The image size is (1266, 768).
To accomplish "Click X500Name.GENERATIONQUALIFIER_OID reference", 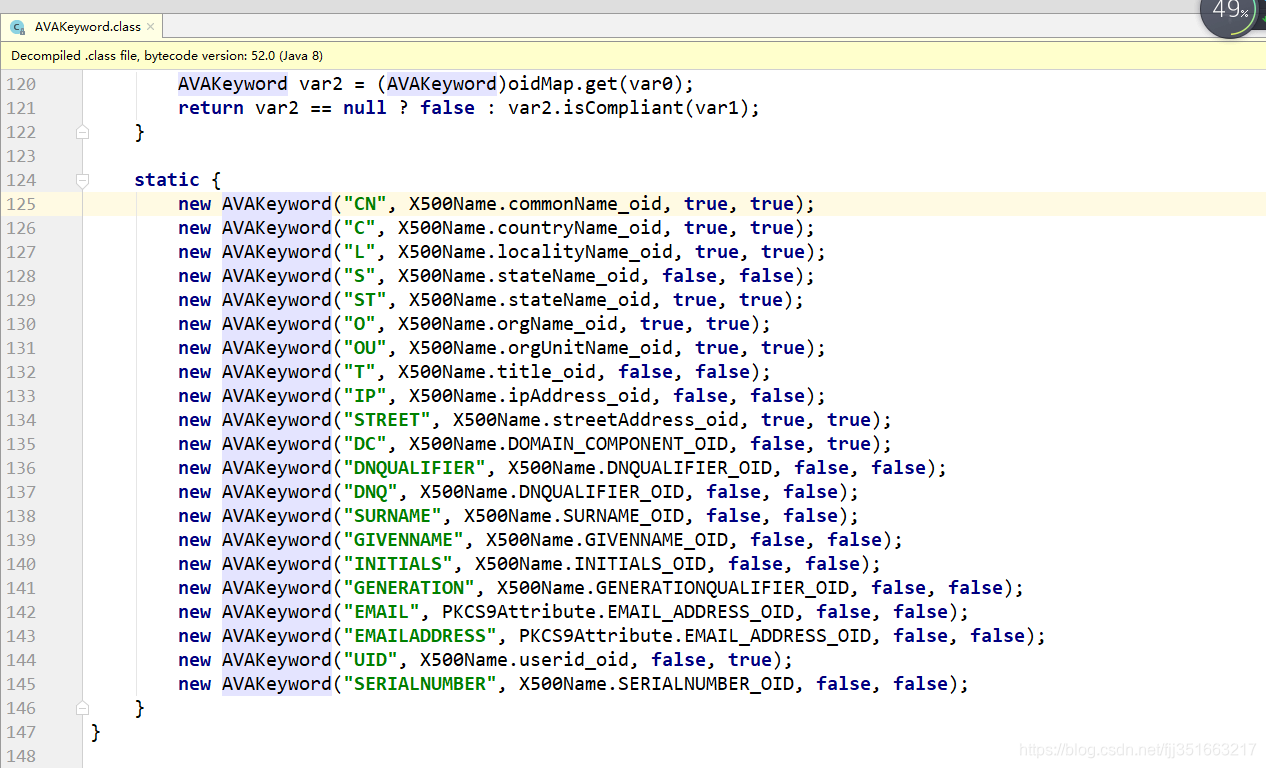I will coord(673,588).
